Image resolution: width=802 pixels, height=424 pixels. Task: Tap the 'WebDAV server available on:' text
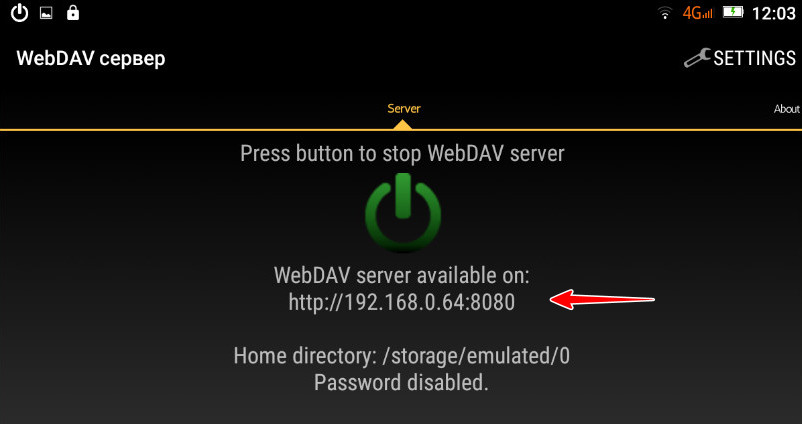click(402, 276)
